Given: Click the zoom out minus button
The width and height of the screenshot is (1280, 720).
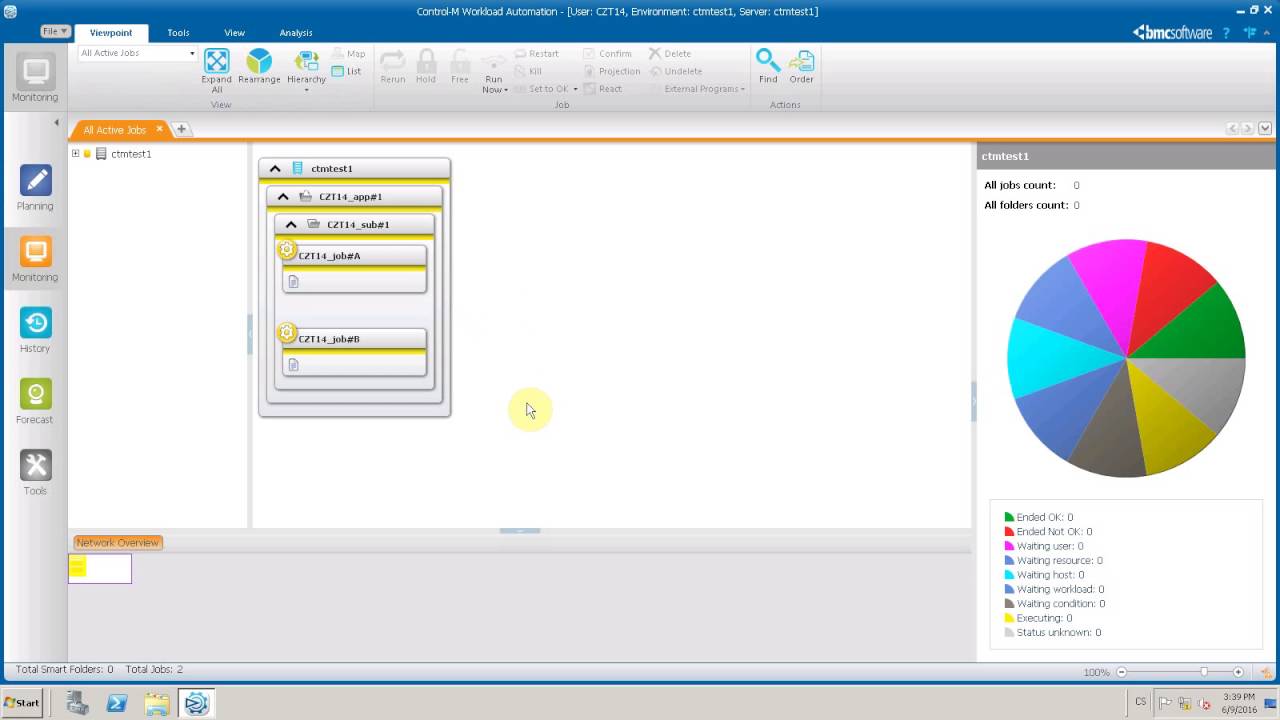Looking at the screenshot, I should click(x=1122, y=672).
